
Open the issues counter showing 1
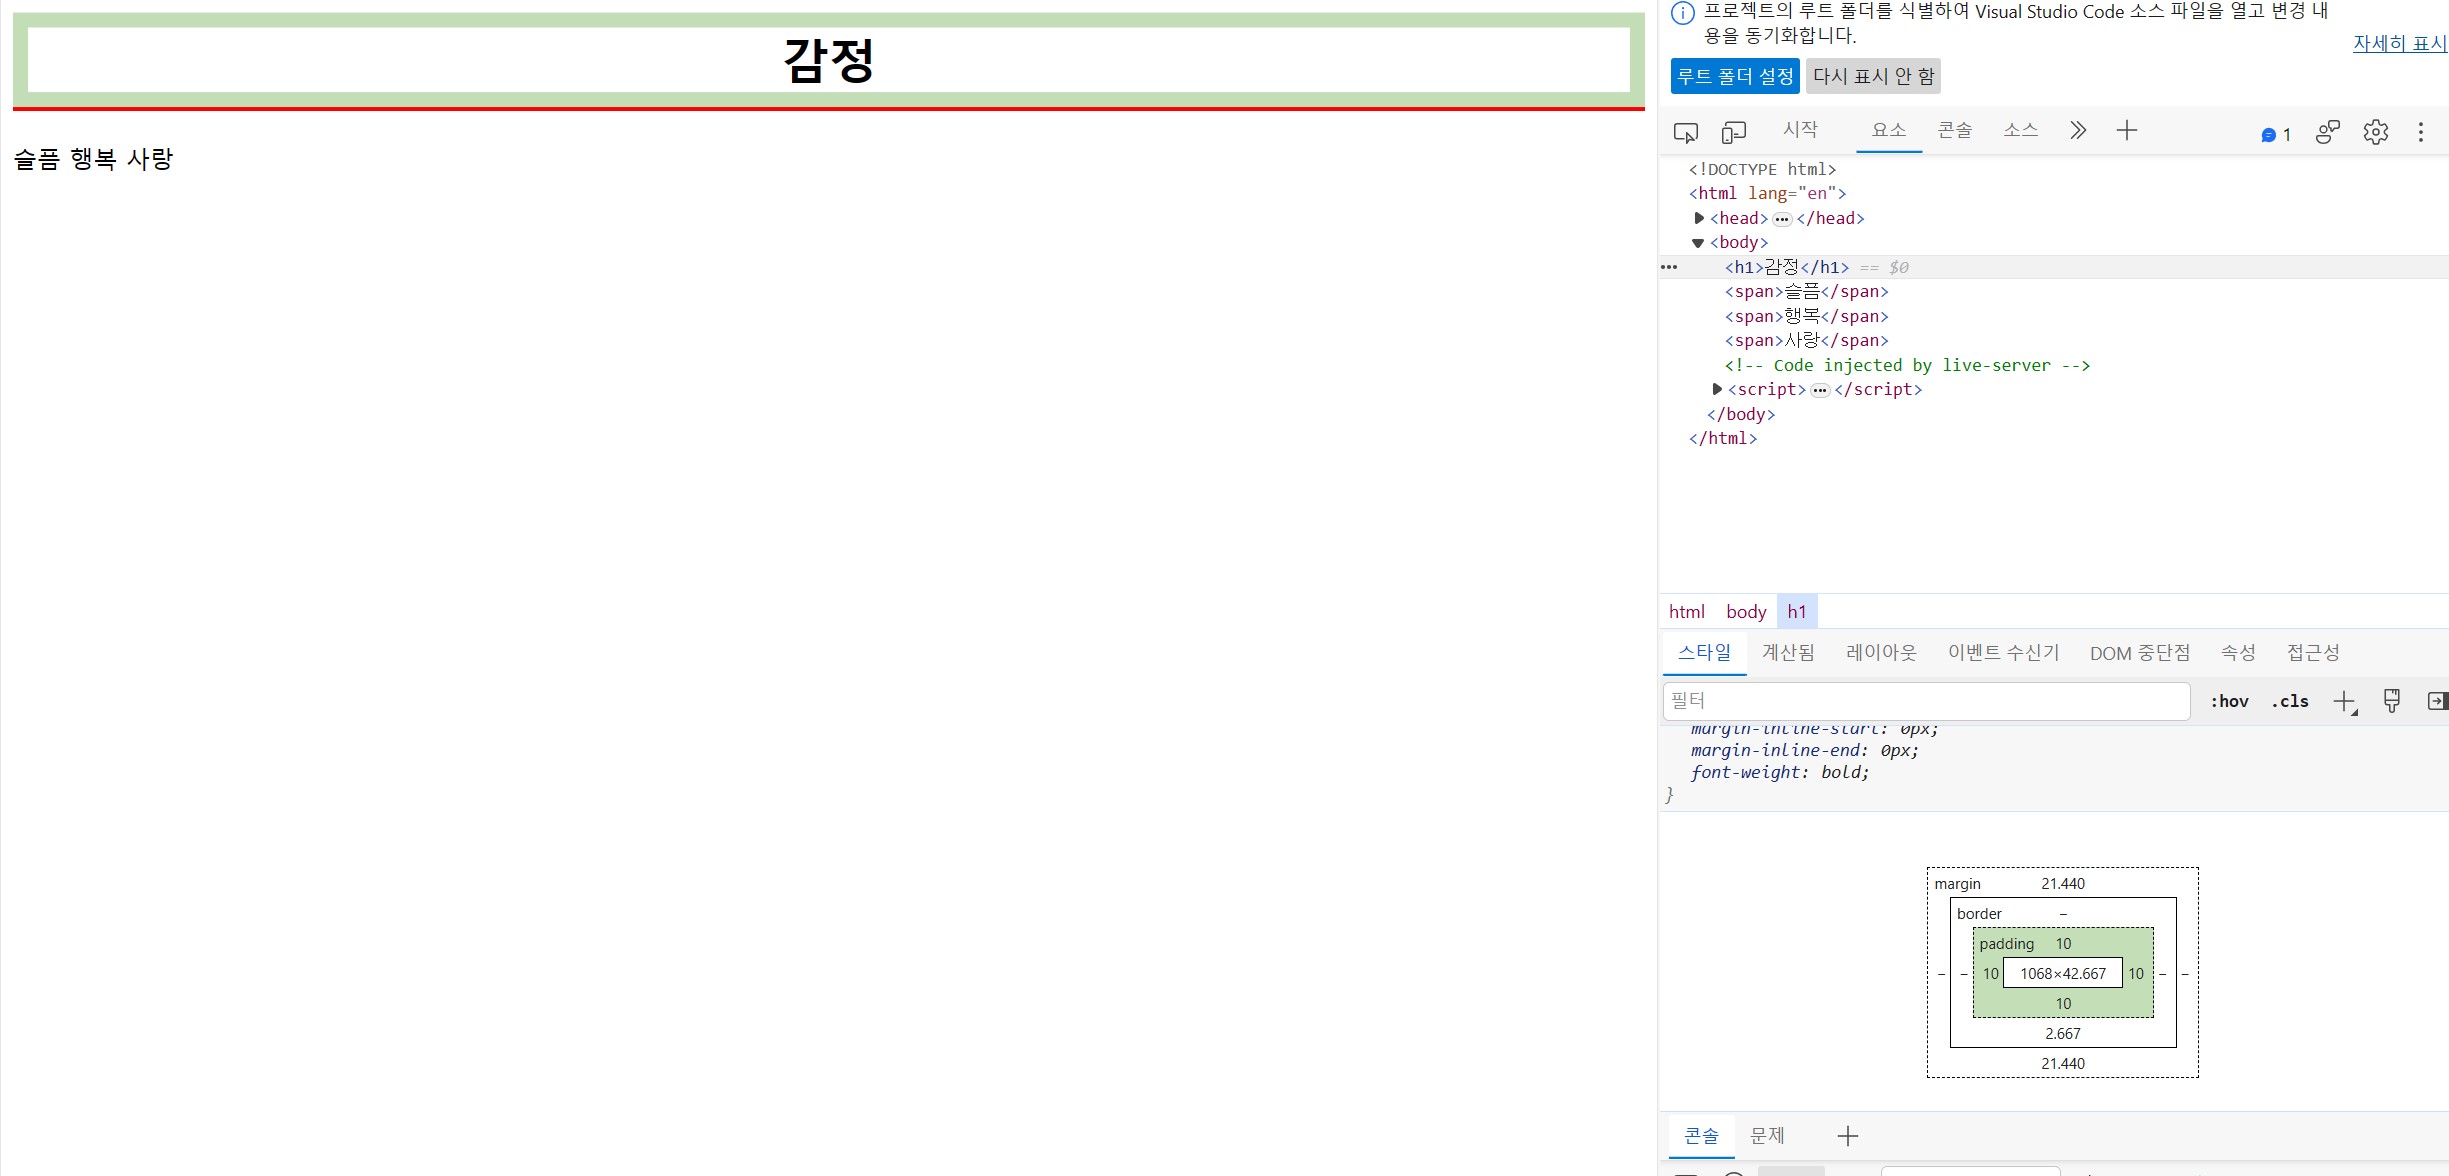[2276, 134]
